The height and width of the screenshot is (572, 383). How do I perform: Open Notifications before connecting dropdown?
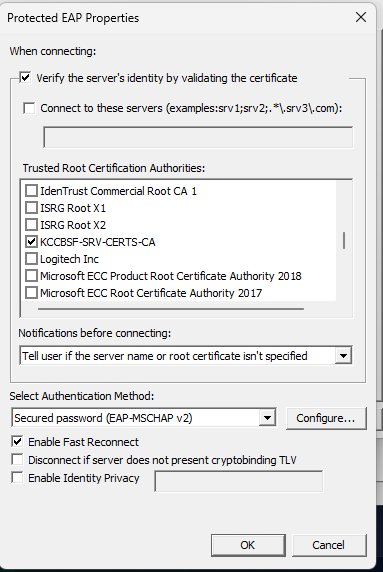[x=343, y=355]
